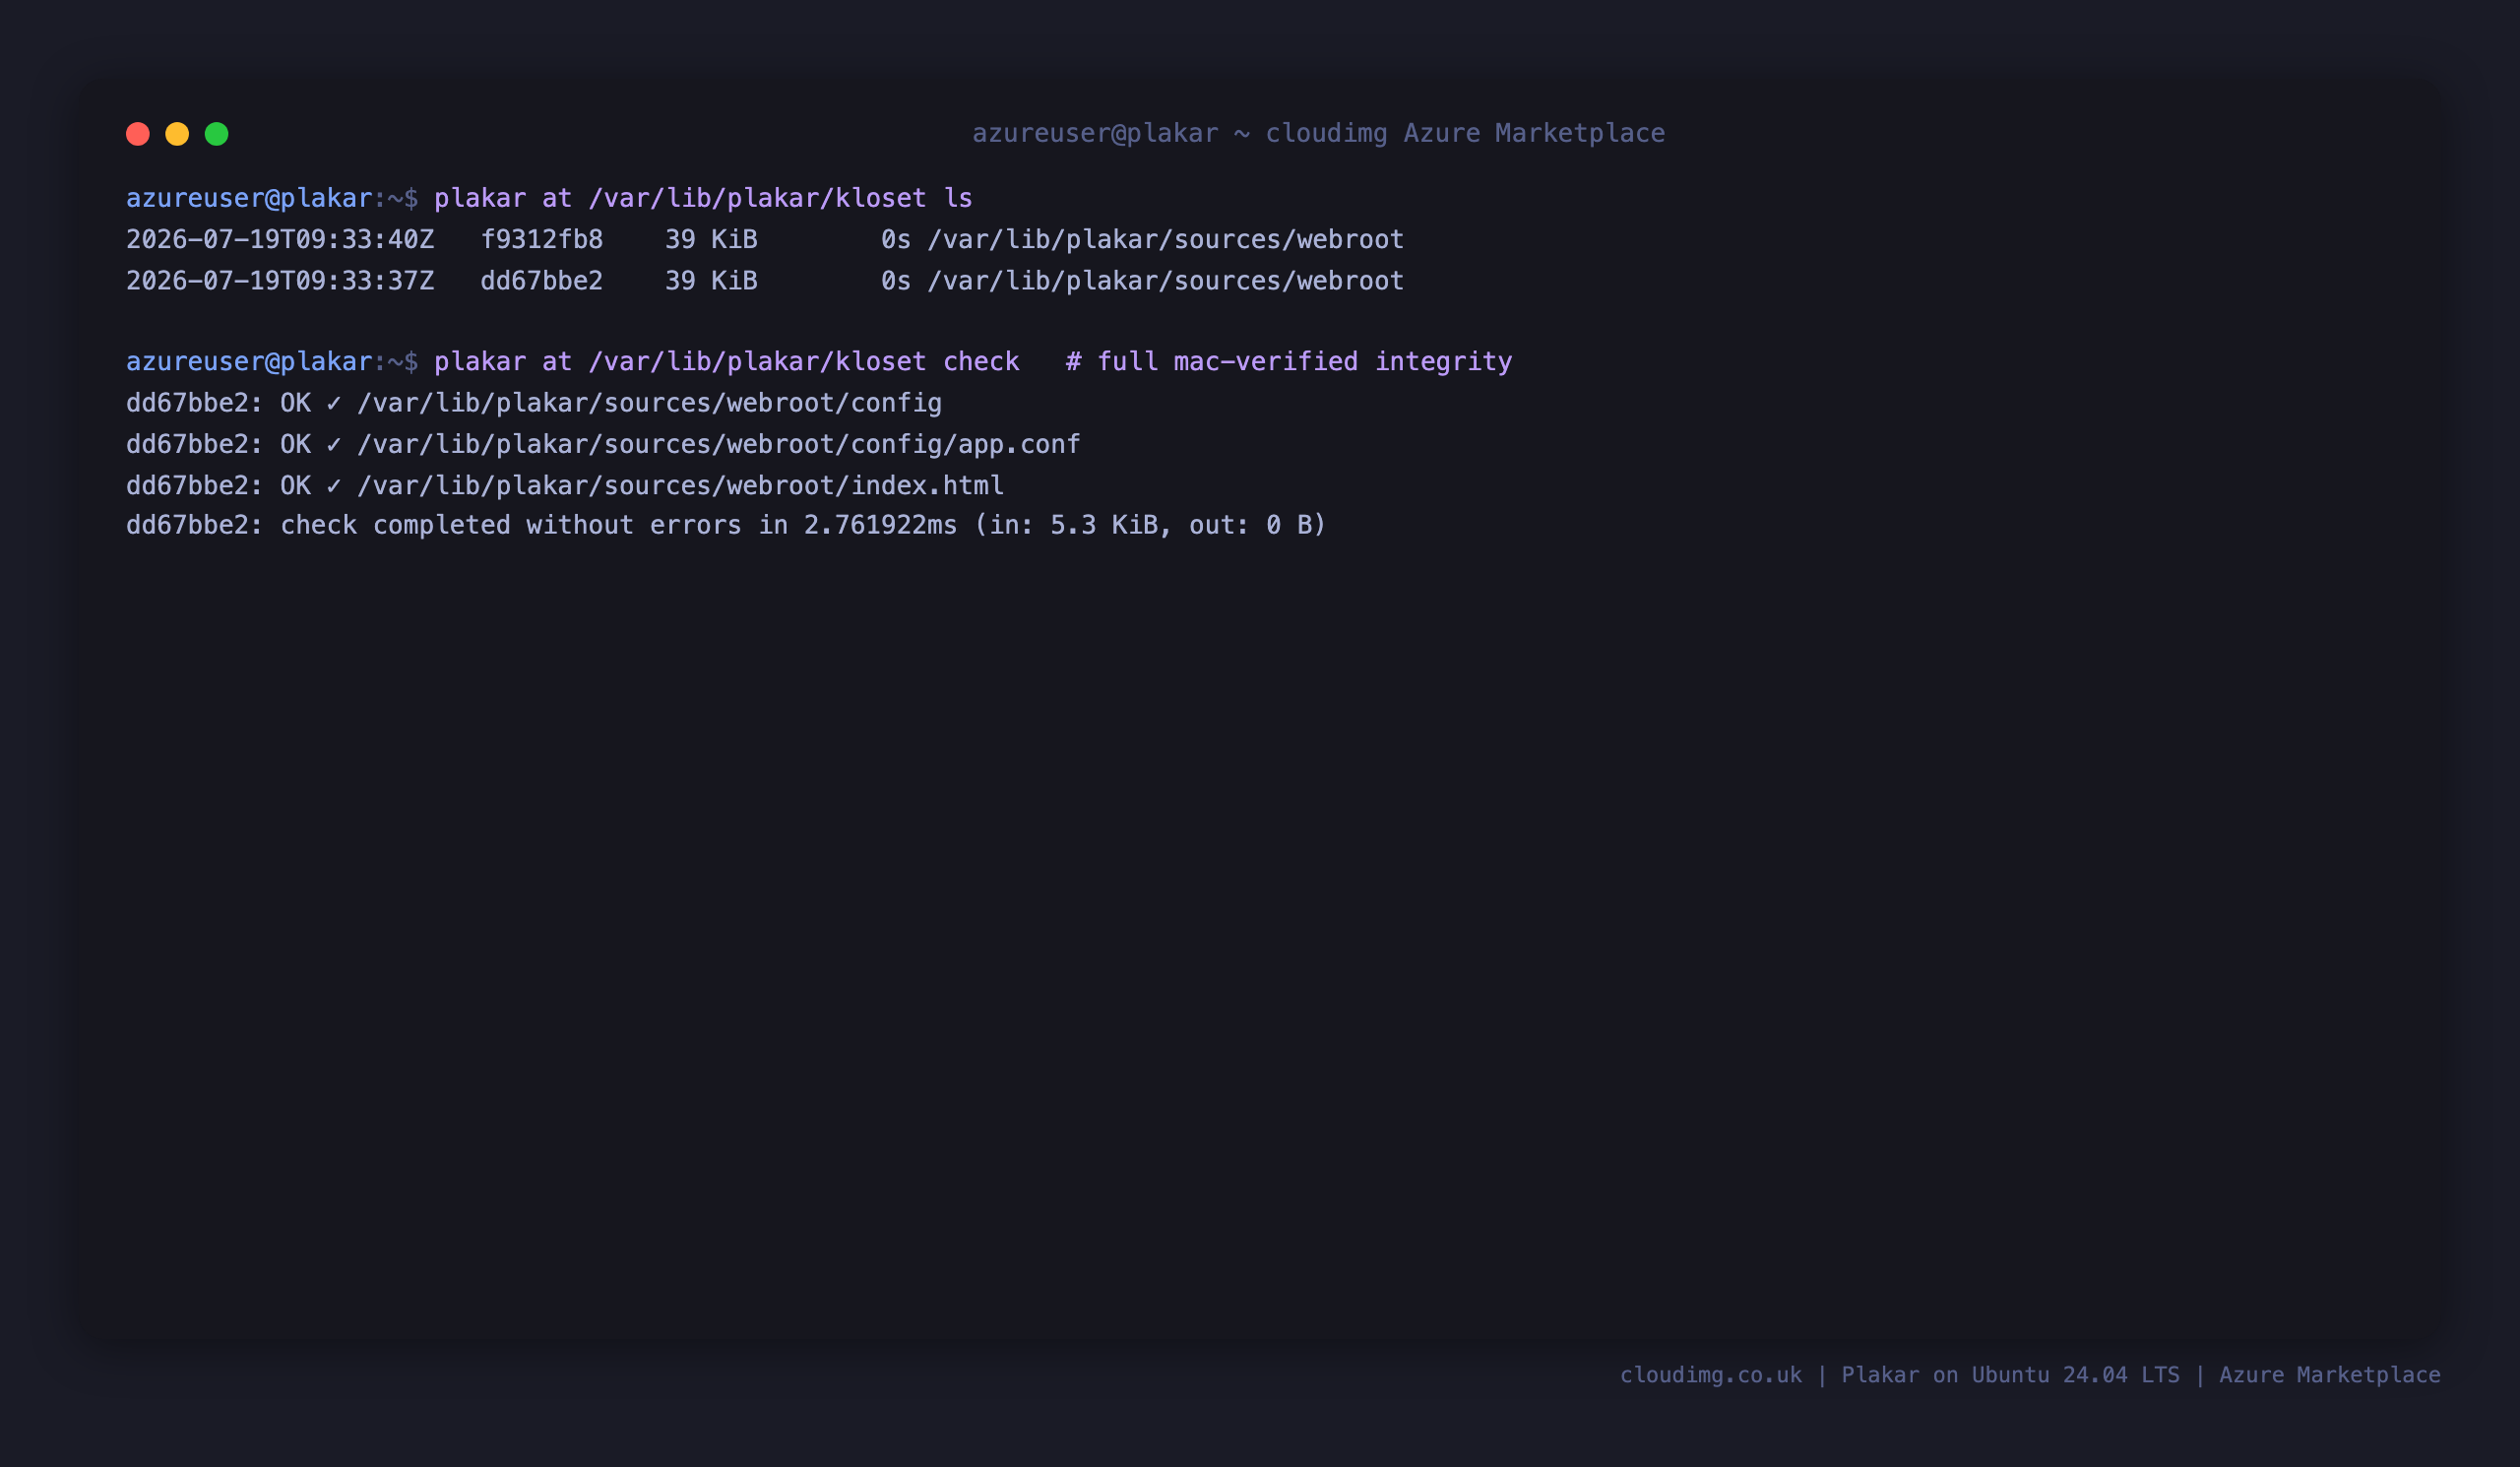Screen dimensions: 2520x1467
Task: Click the webroot path in the 09:33:37Z row
Action: 1166,281
